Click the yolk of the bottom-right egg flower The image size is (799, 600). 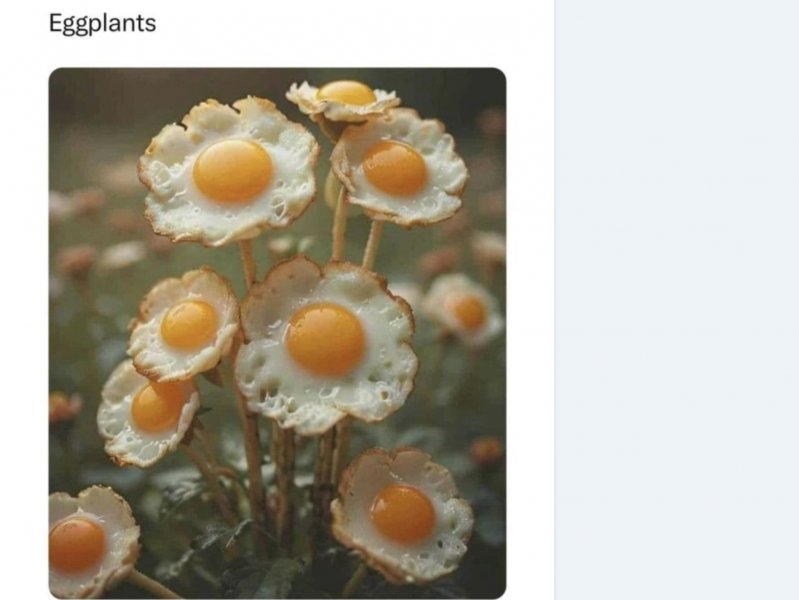point(403,514)
